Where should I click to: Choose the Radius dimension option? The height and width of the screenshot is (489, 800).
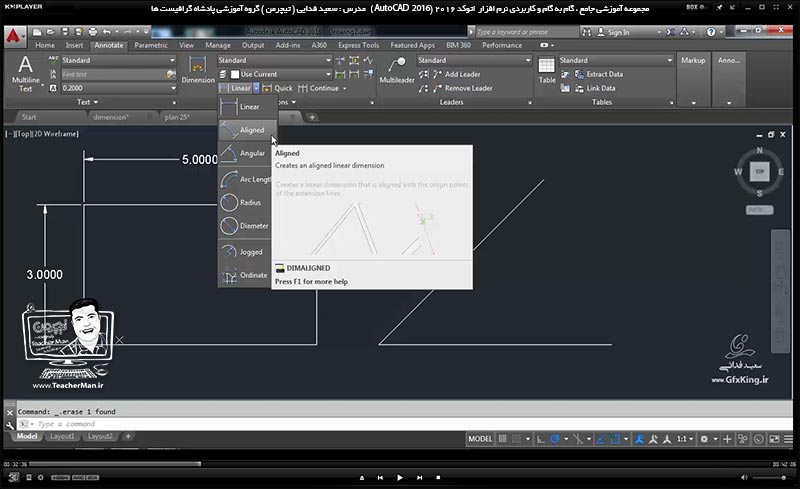pyautogui.click(x=245, y=203)
